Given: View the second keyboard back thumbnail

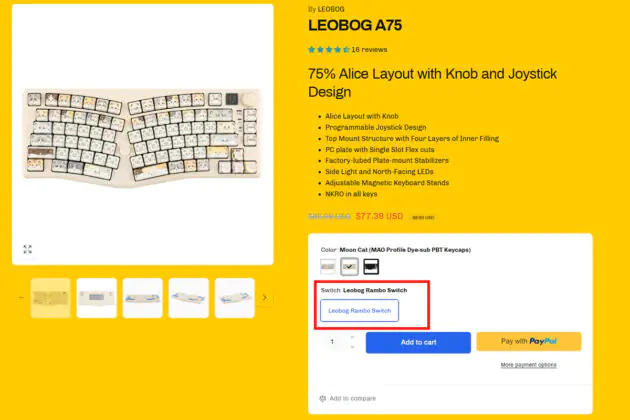Looking at the screenshot, I should pos(96,298).
